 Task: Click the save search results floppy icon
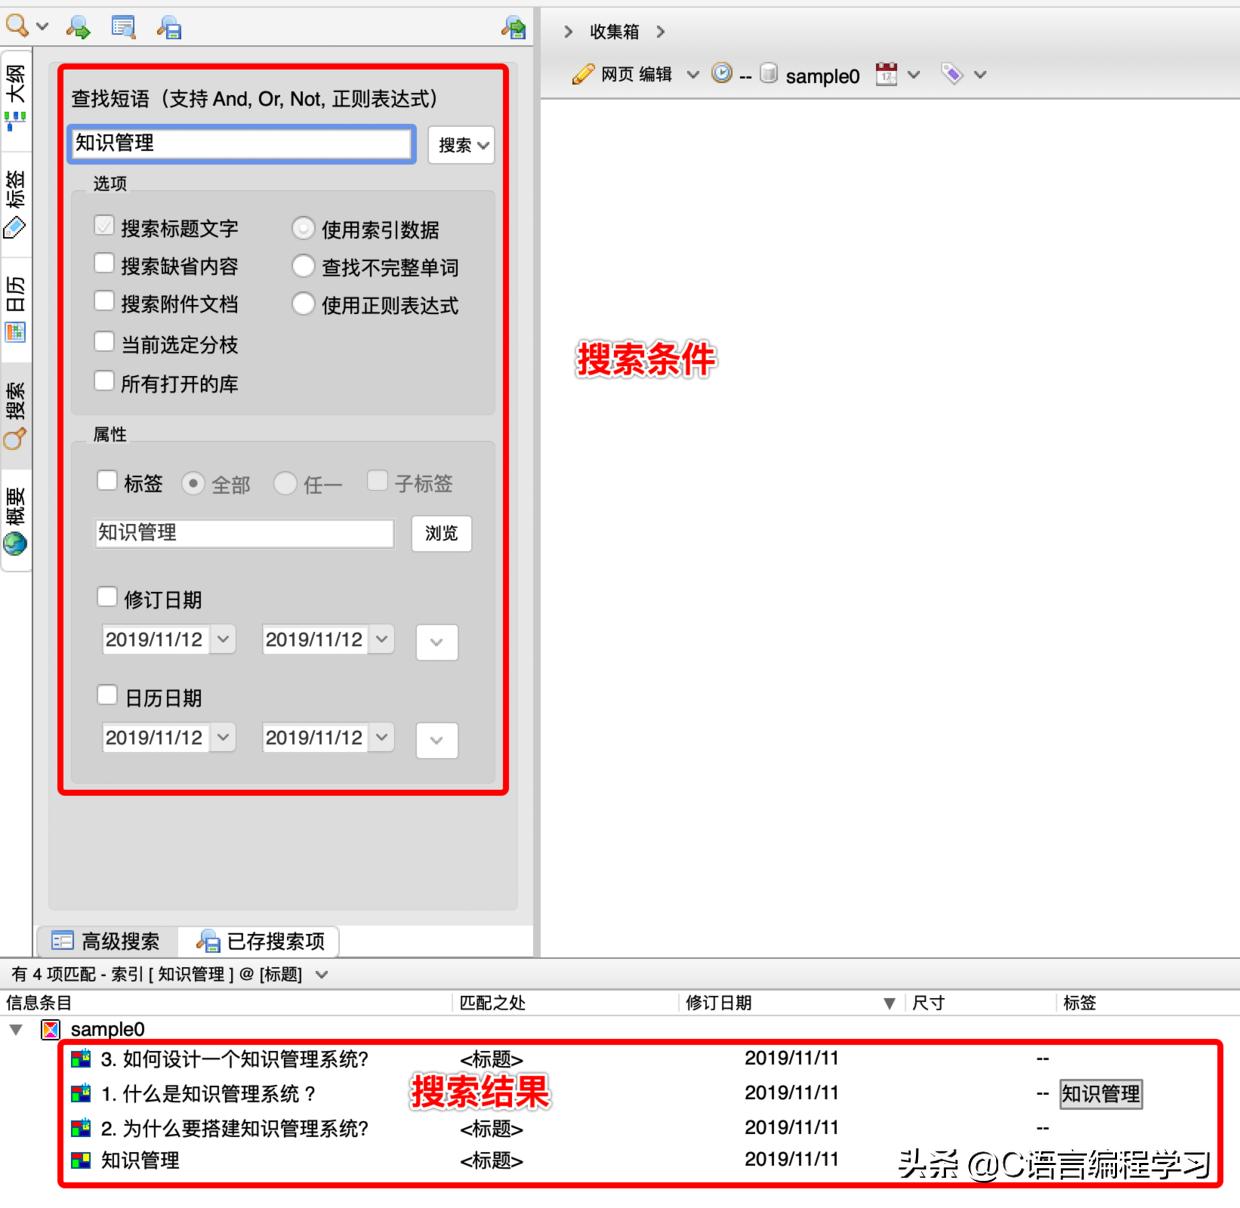(x=168, y=27)
